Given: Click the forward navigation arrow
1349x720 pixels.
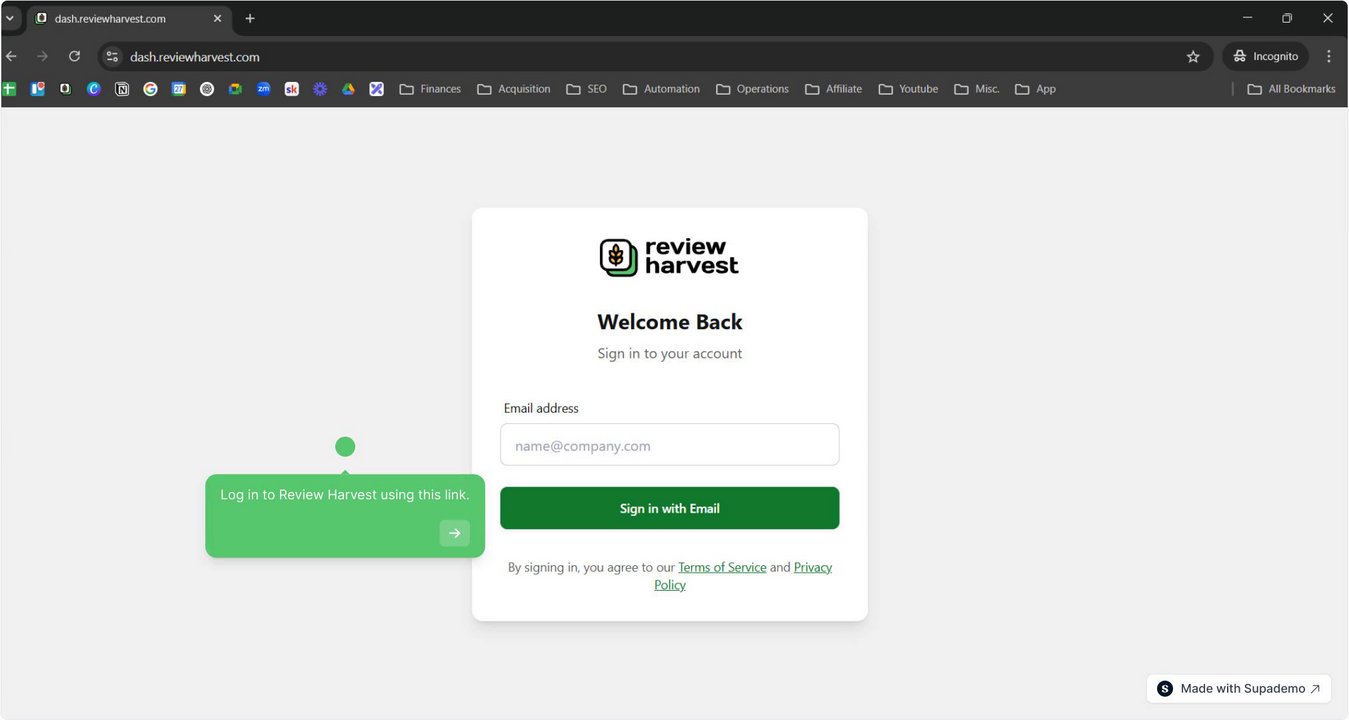Looking at the screenshot, I should [42, 57].
